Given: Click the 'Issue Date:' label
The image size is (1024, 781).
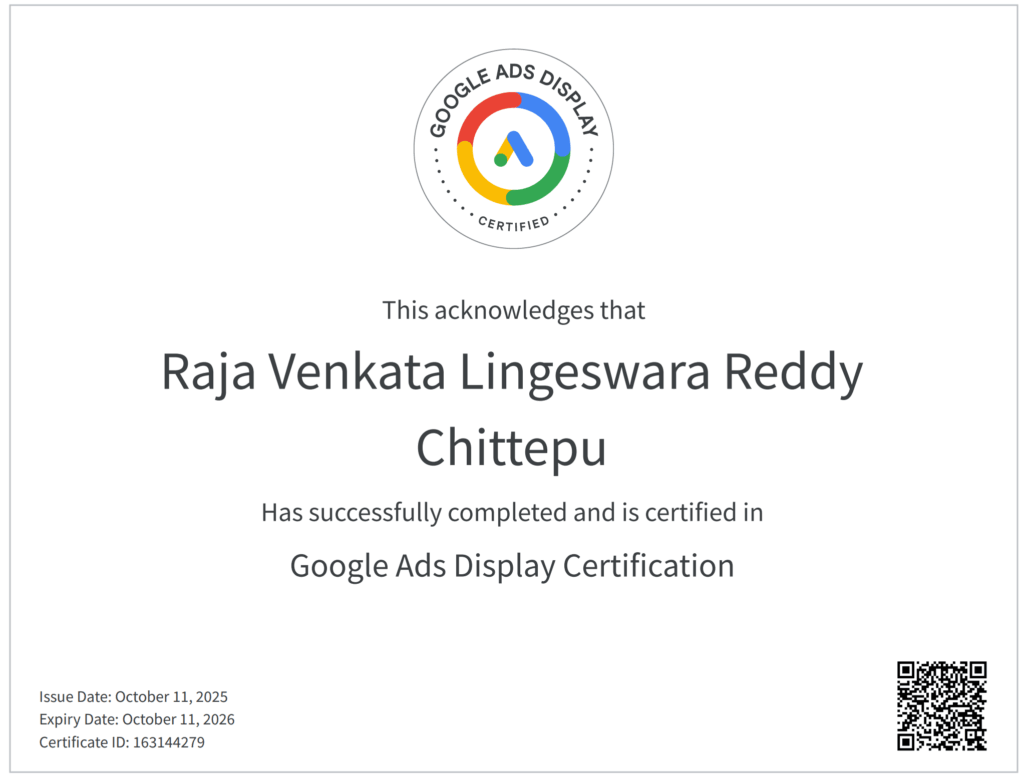Looking at the screenshot, I should tap(75, 697).
